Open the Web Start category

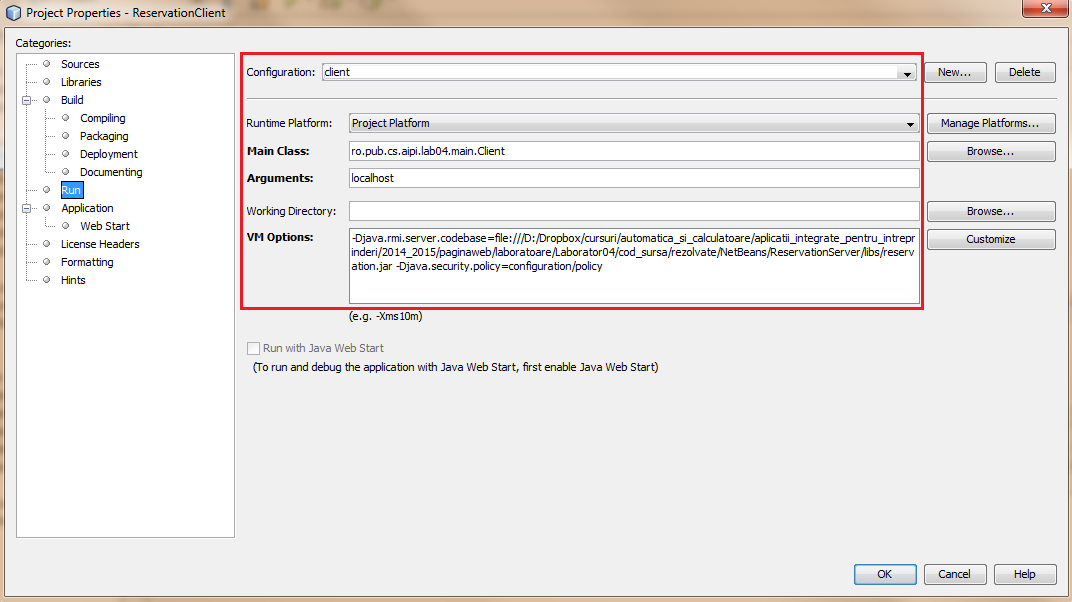(105, 226)
